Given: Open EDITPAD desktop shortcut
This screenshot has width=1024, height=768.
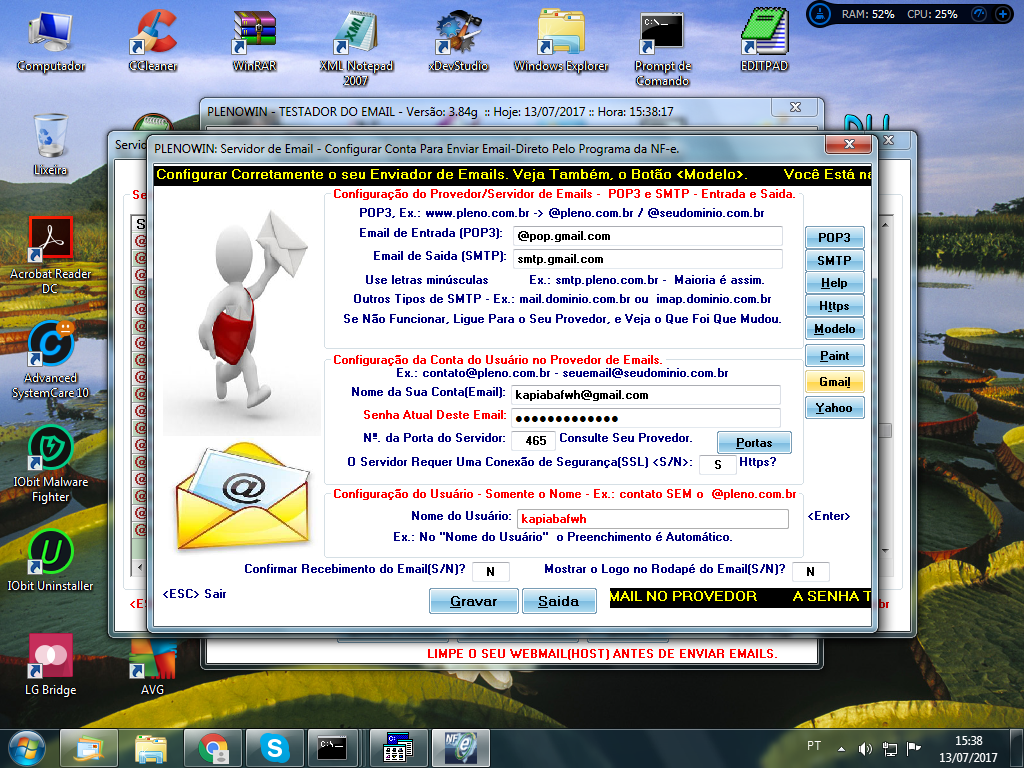Looking at the screenshot, I should pyautogui.click(x=764, y=40).
